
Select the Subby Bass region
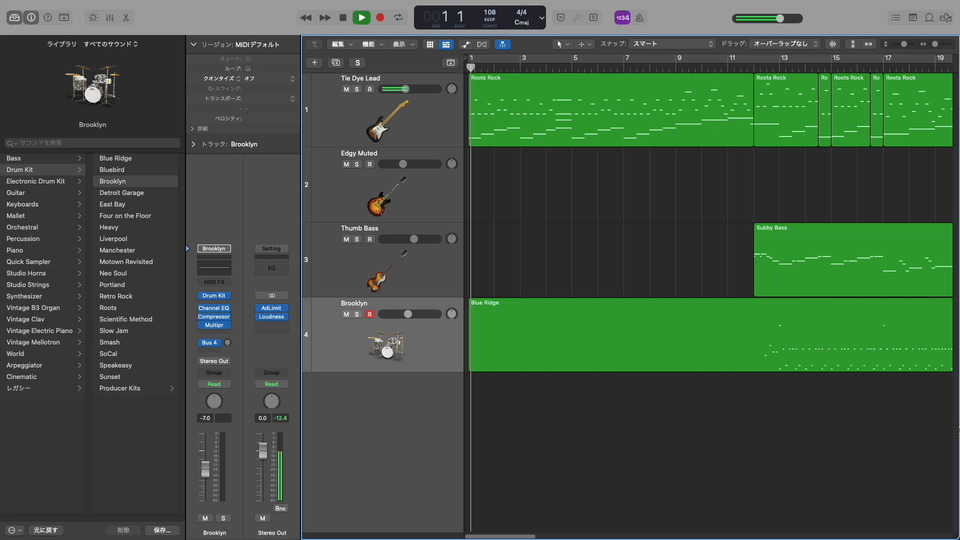point(853,260)
